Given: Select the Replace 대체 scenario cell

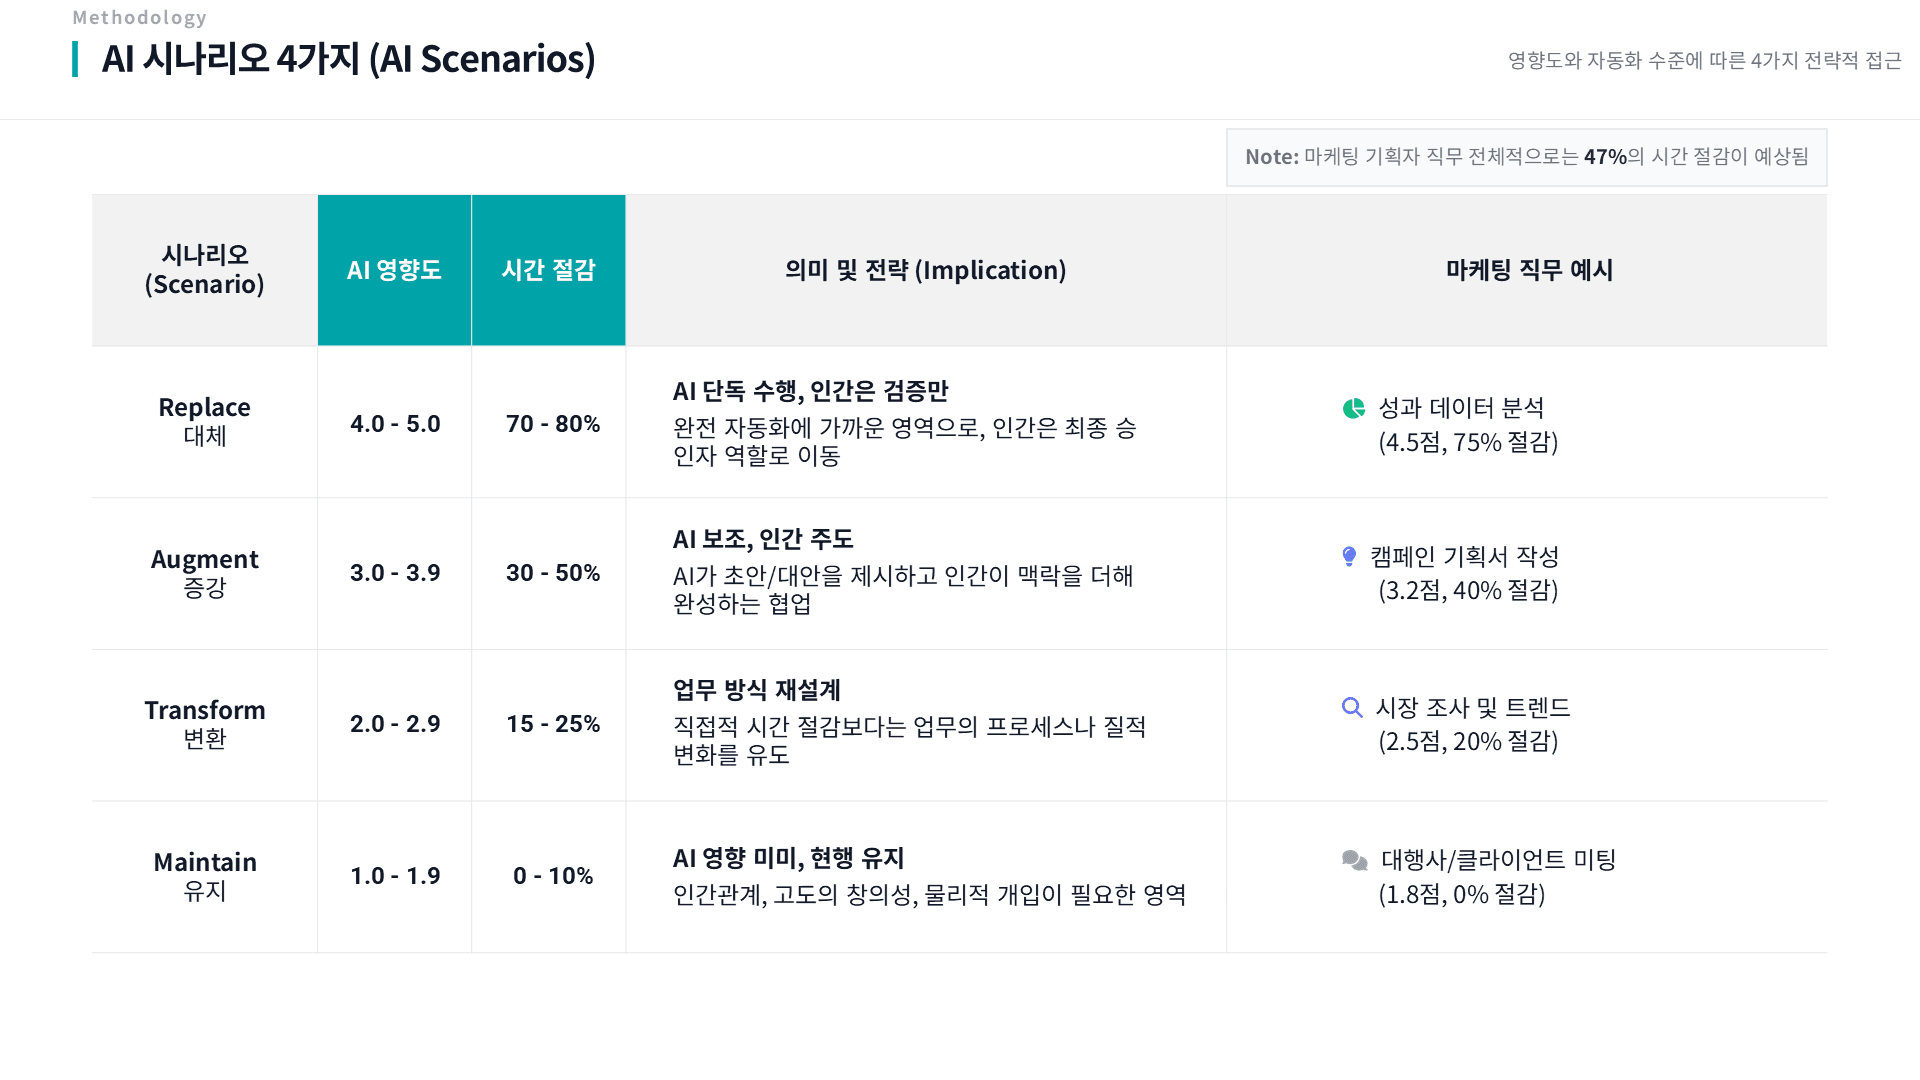Looking at the screenshot, I should (204, 421).
